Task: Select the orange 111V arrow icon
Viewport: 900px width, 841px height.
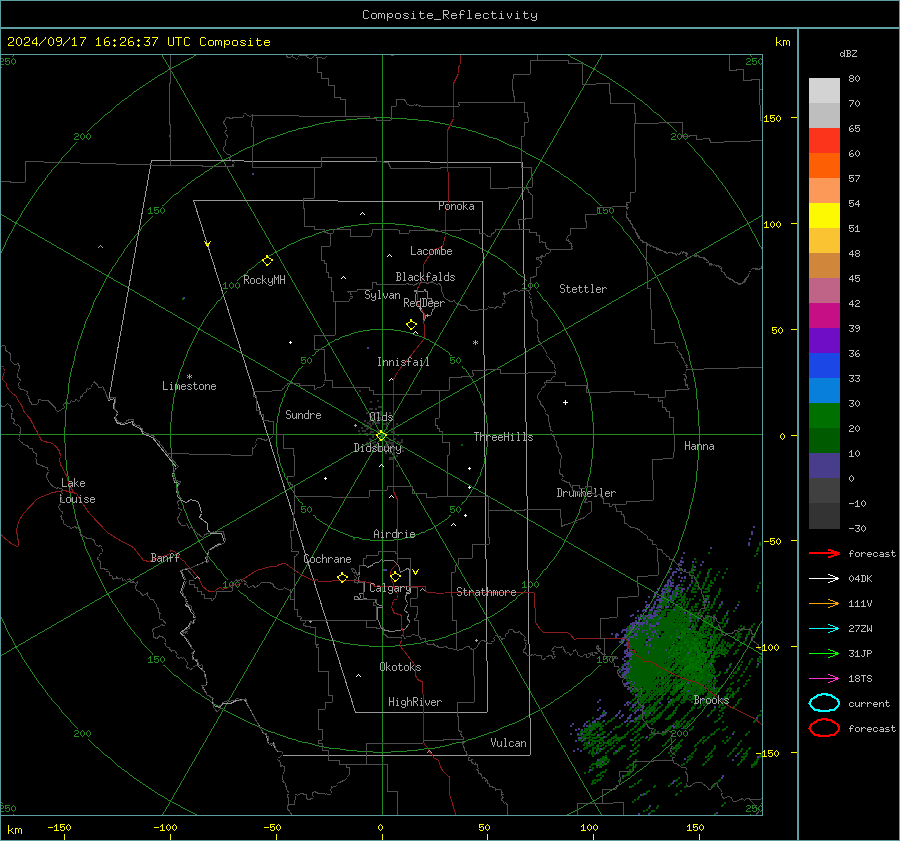Action: click(824, 603)
